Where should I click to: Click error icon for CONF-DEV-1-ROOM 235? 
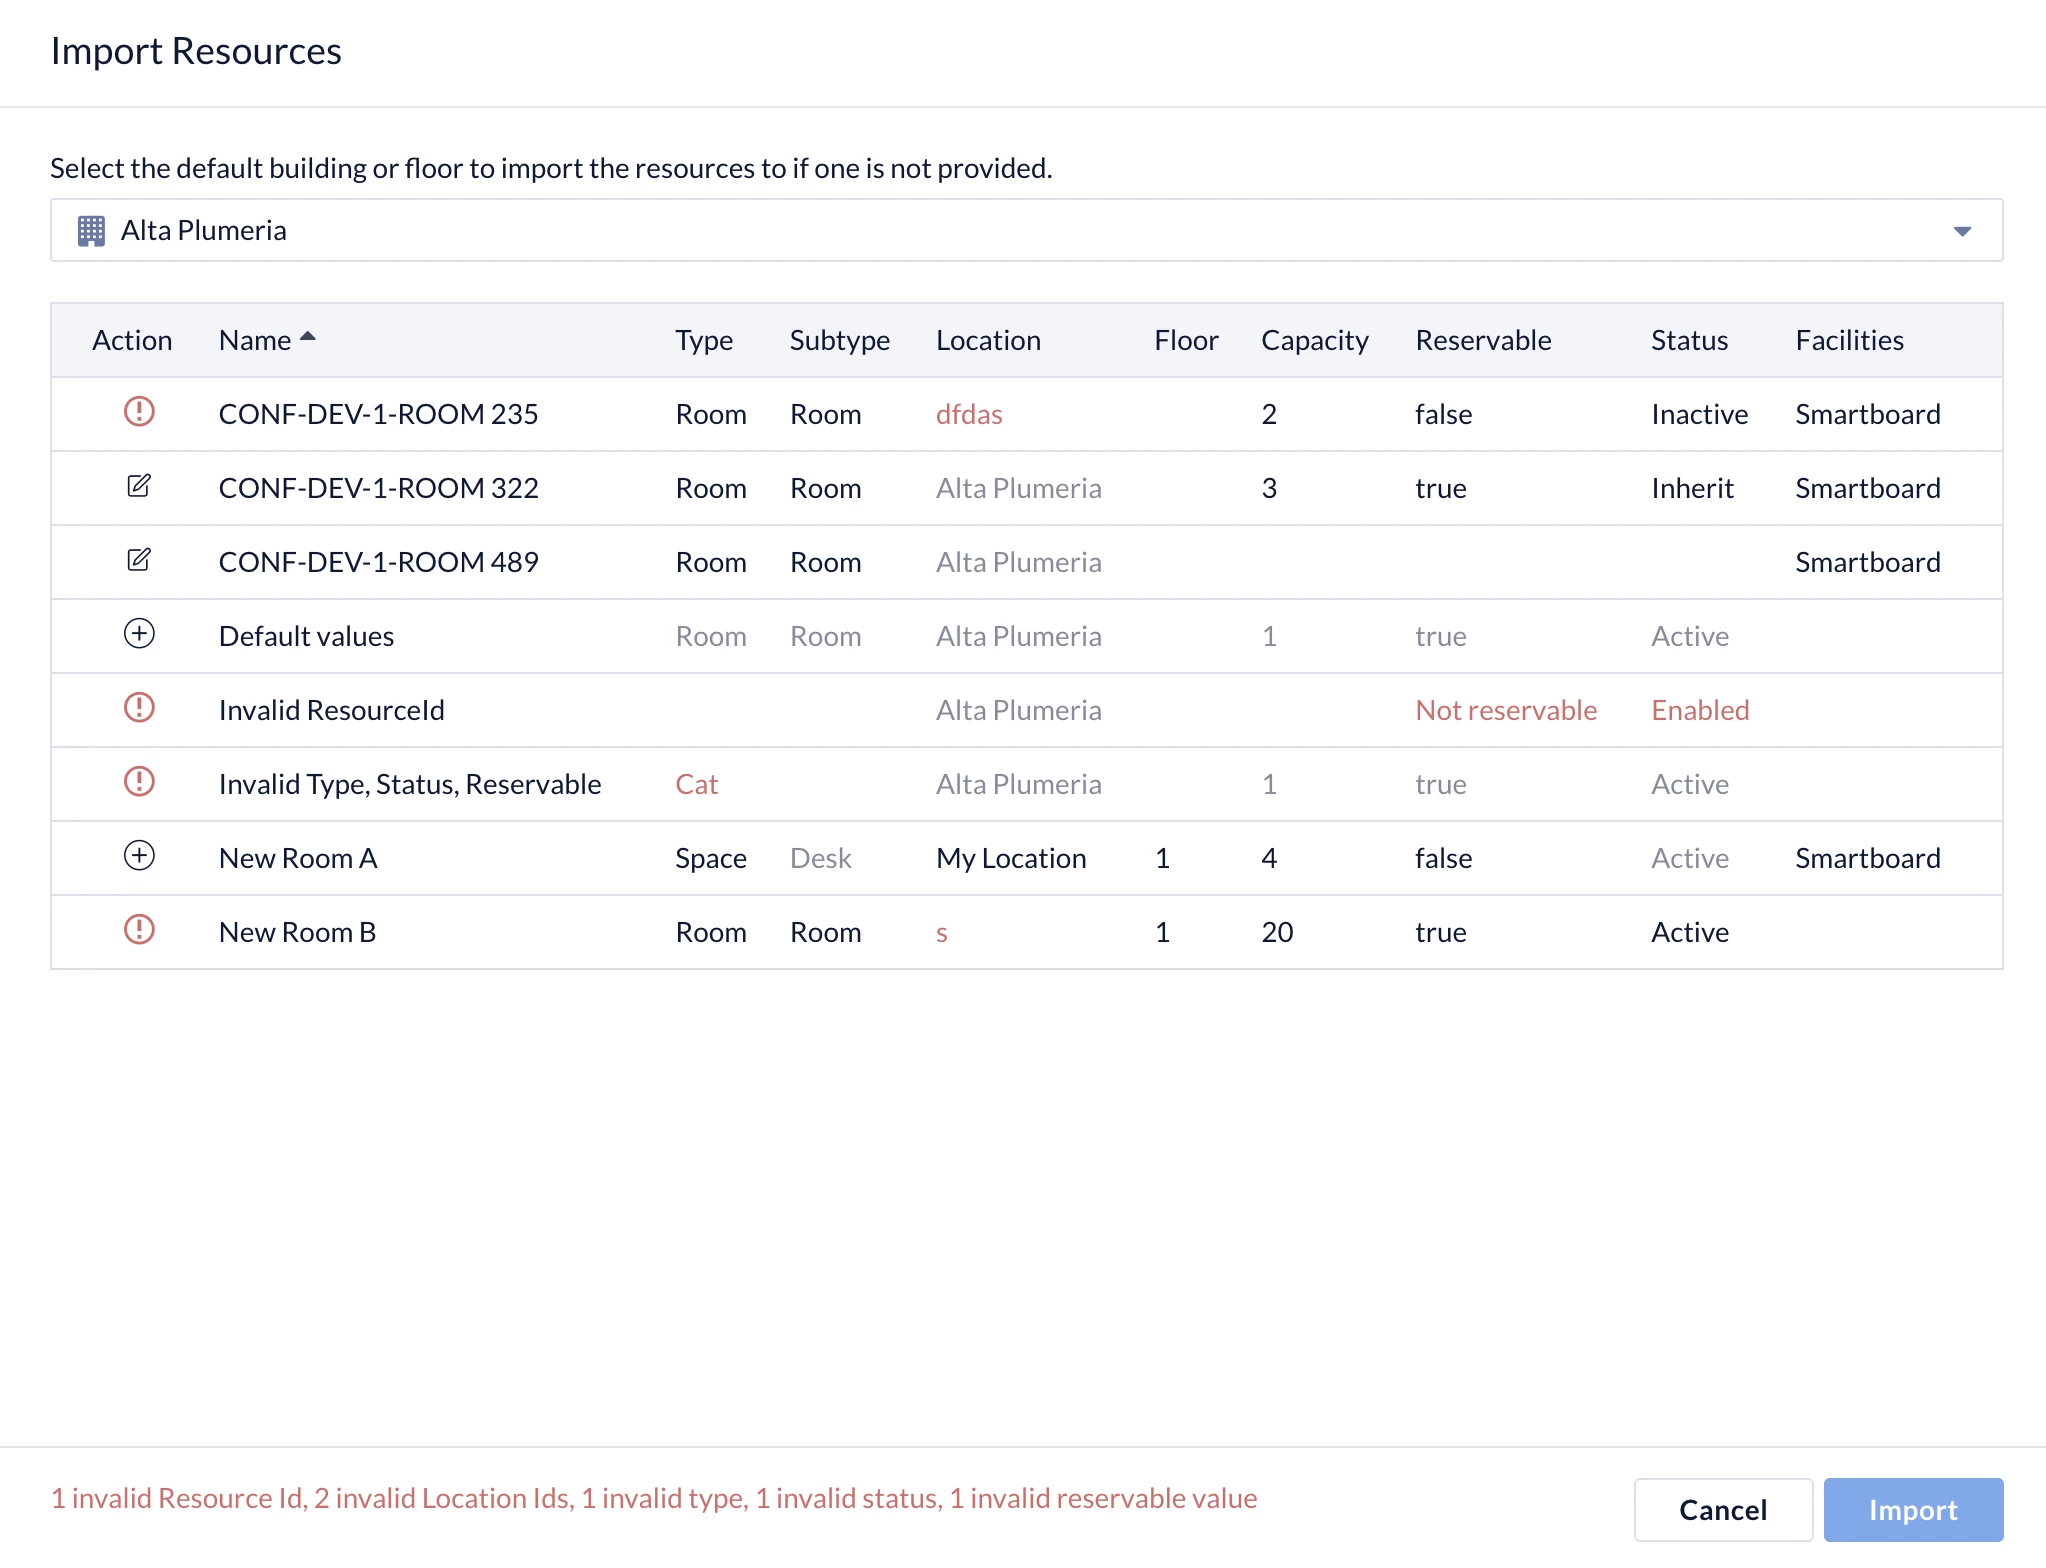pyautogui.click(x=139, y=412)
